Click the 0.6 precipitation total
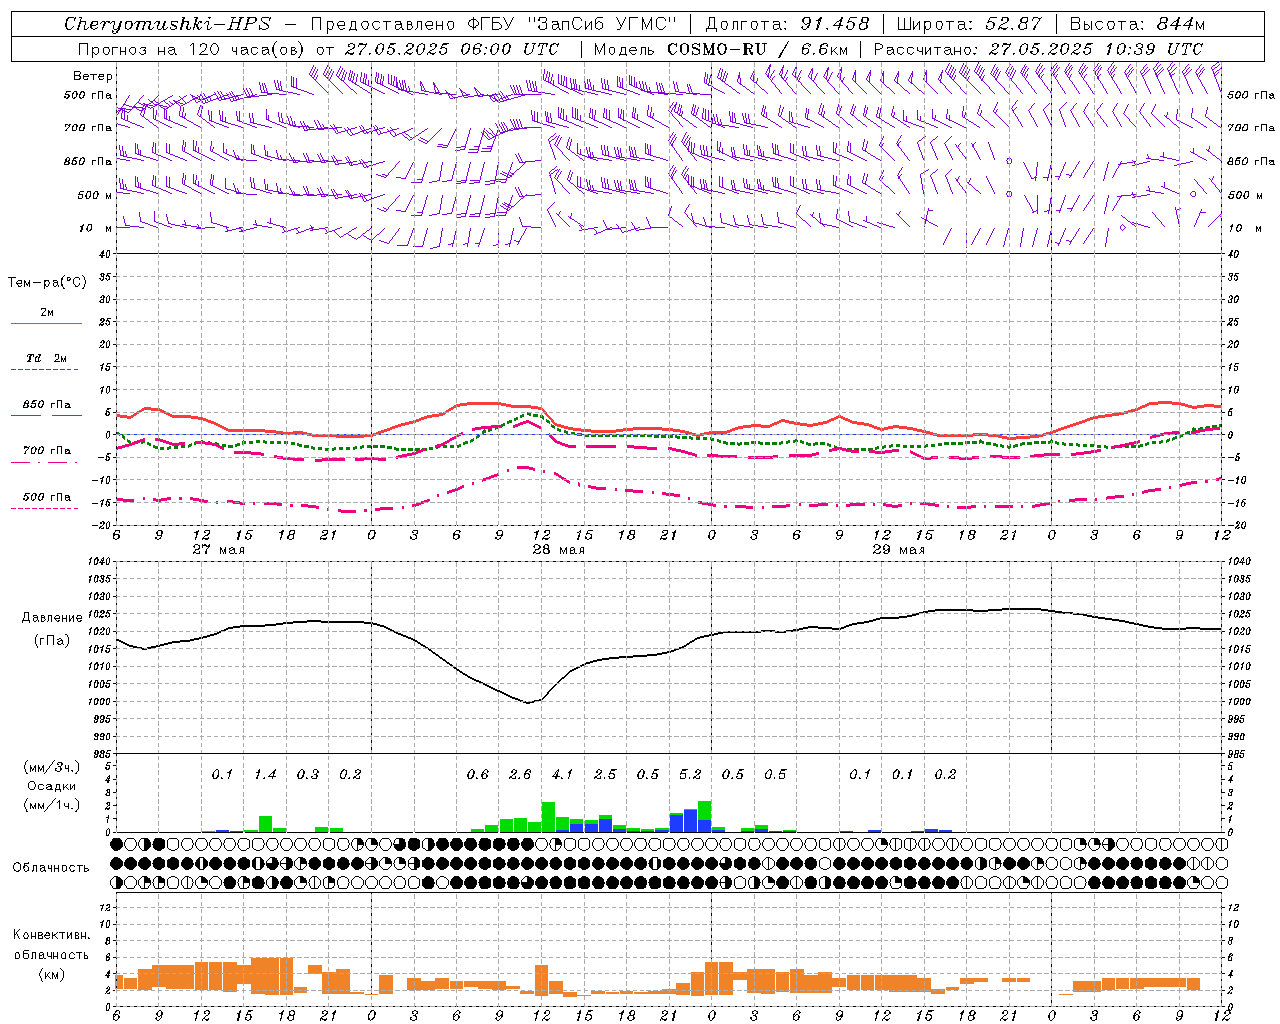The width and height of the screenshot is (1280, 1024). [x=478, y=774]
